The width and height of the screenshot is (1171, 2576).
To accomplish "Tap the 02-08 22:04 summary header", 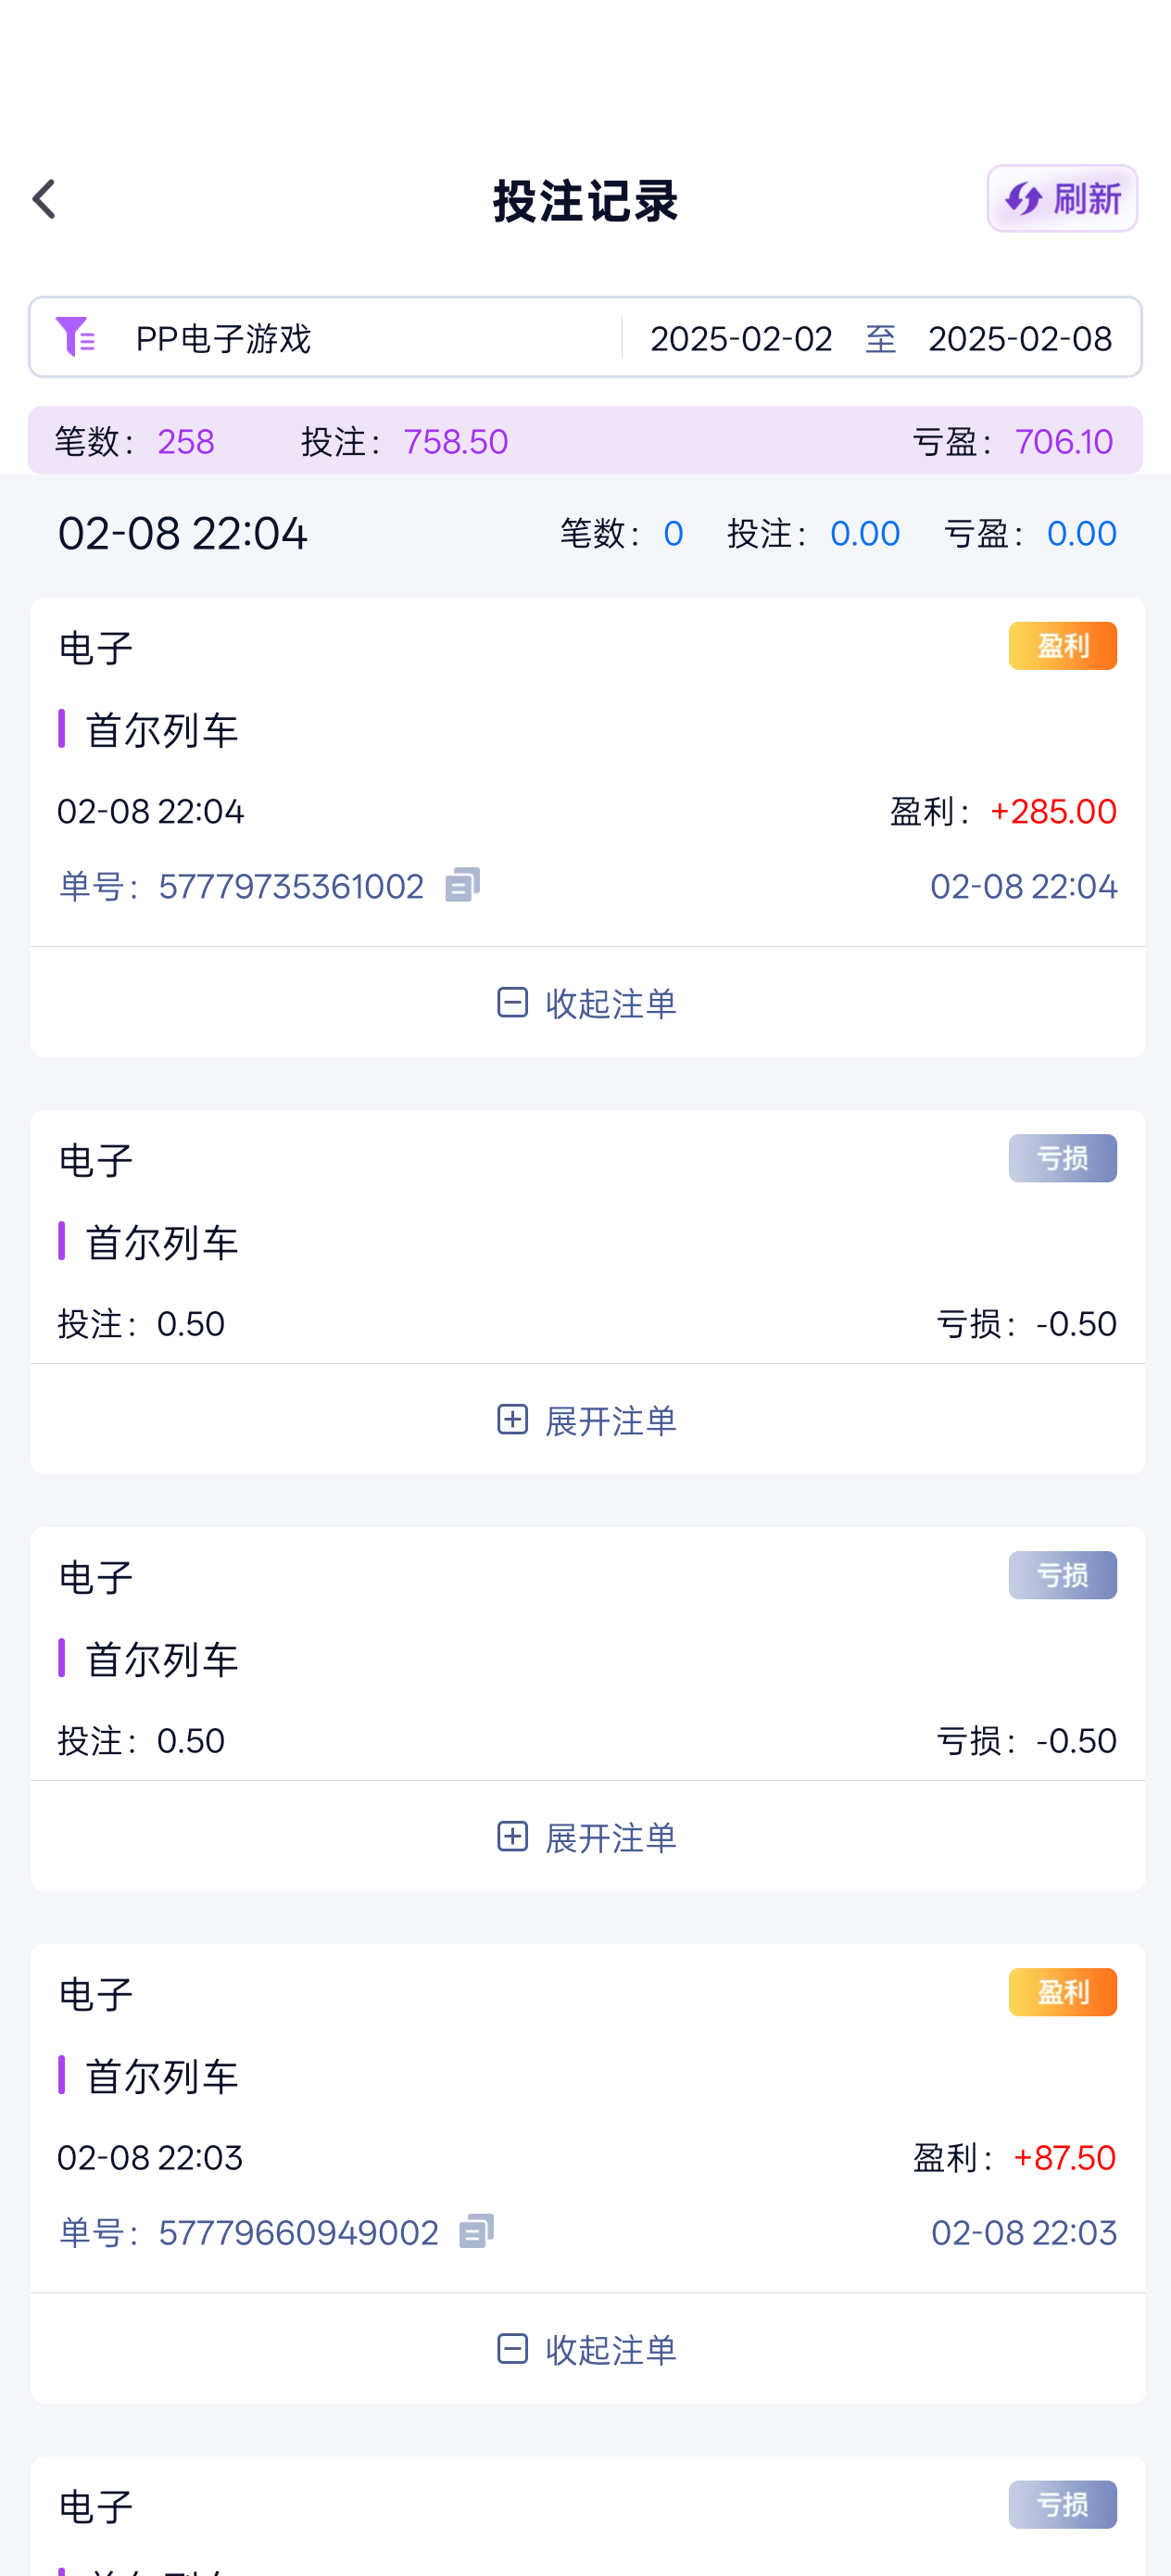I will pos(183,533).
